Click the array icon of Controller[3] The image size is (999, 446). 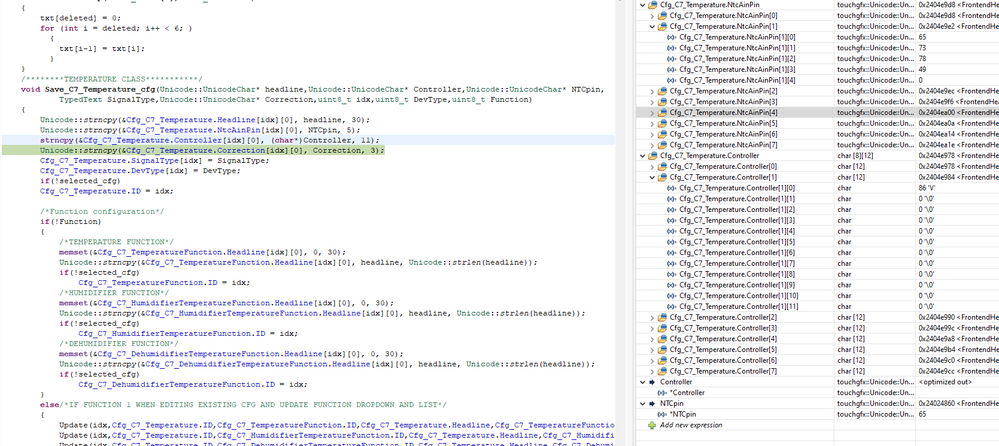point(663,328)
